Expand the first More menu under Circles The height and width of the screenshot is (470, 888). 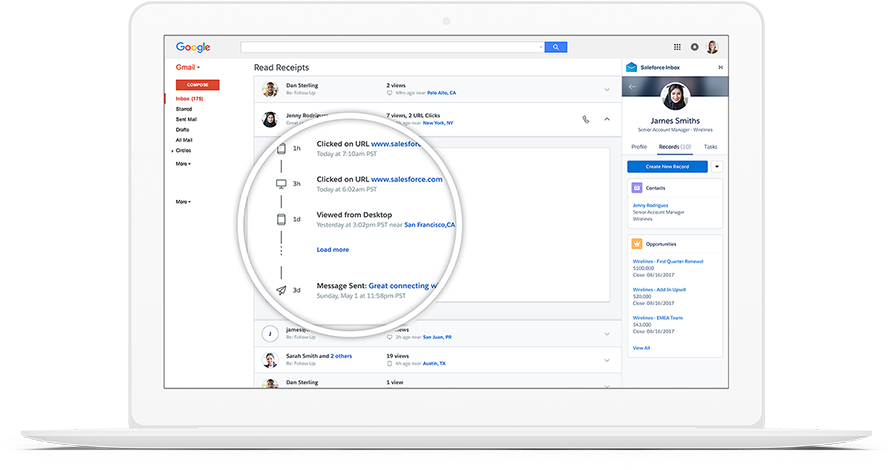tap(183, 164)
